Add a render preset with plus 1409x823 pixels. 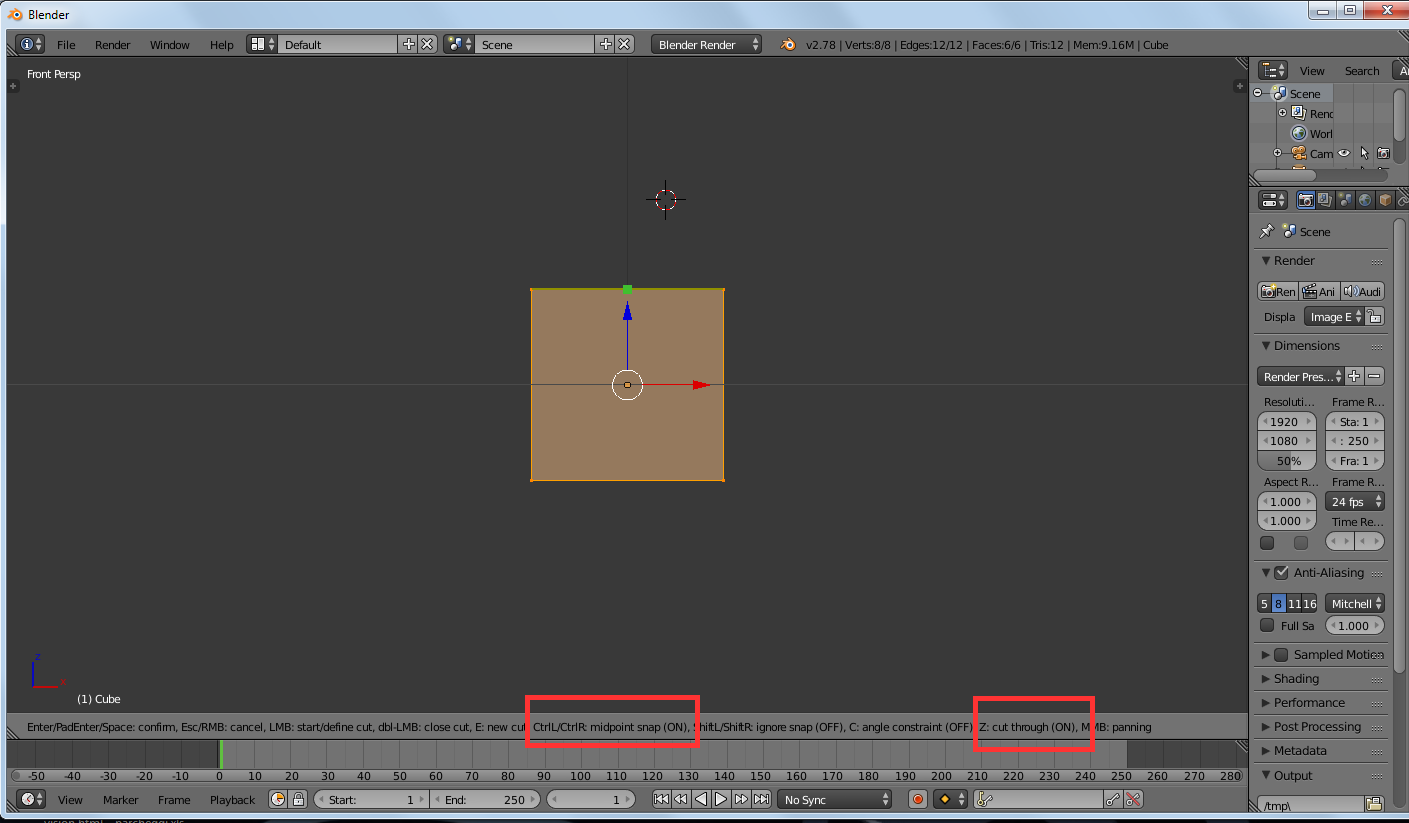coord(1354,376)
